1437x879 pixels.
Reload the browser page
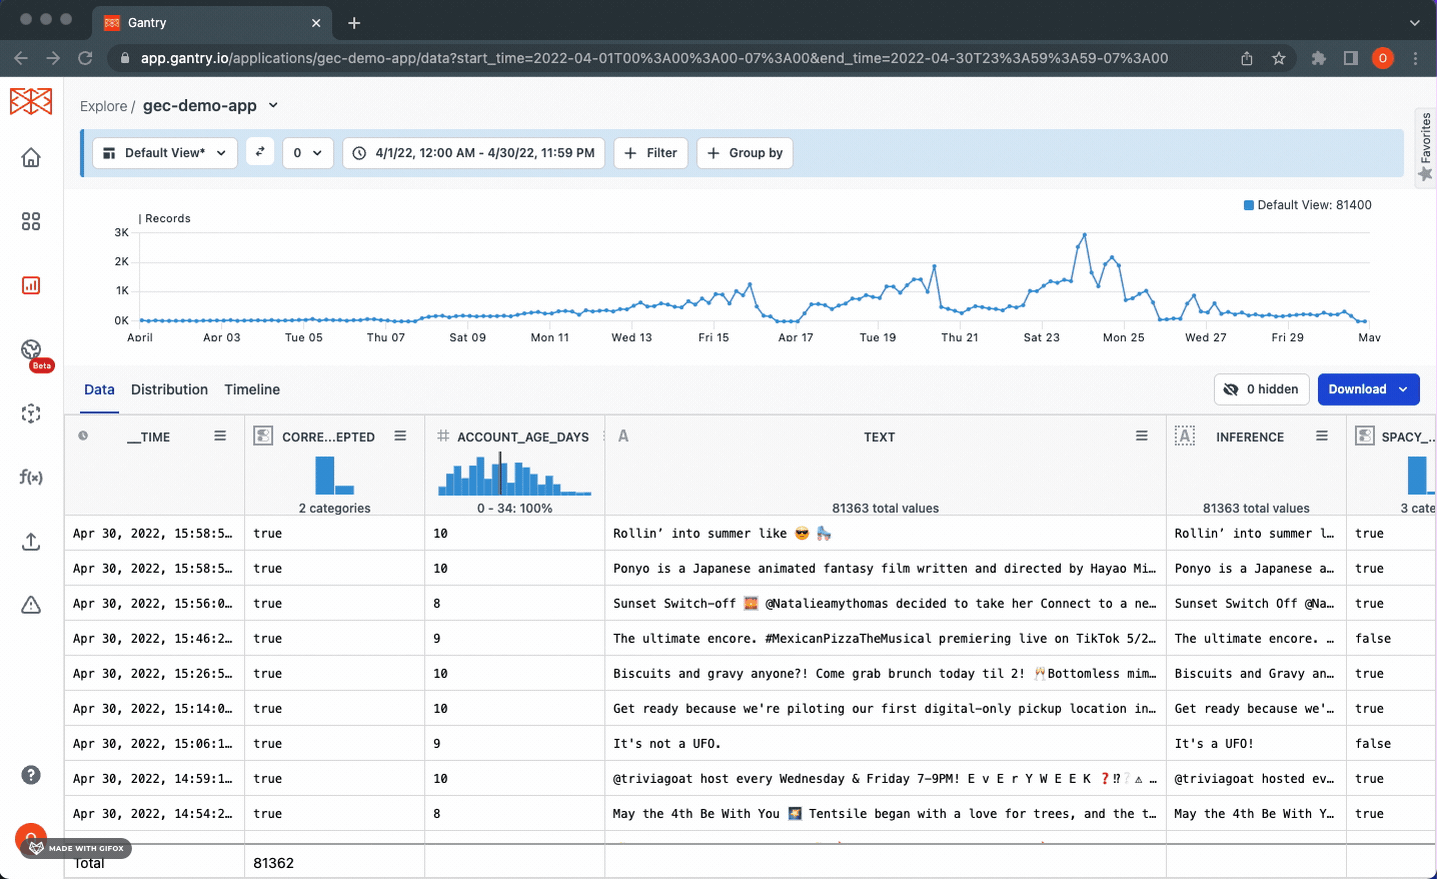pos(85,58)
